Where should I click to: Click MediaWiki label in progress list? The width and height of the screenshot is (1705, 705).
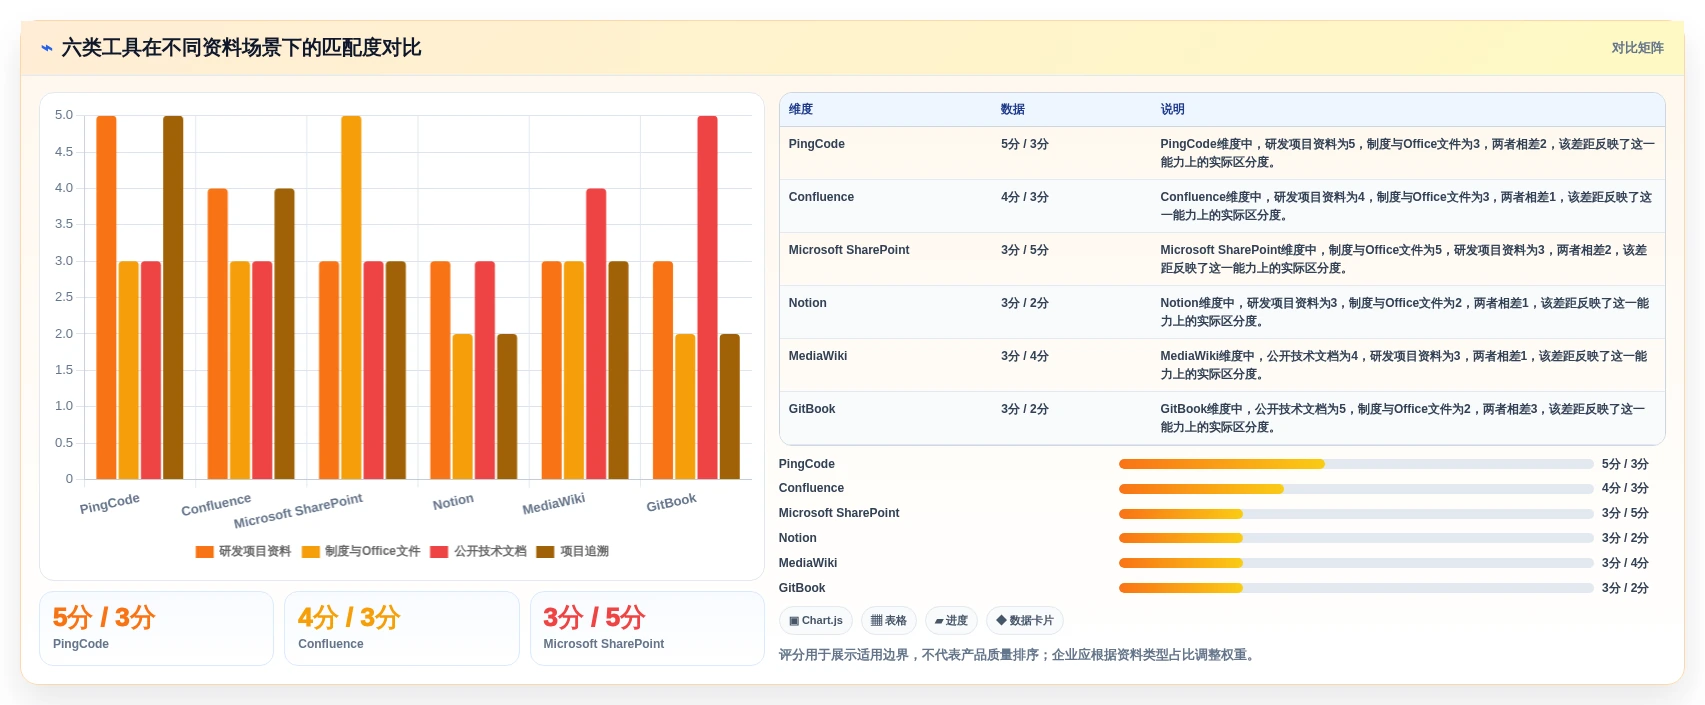point(808,563)
